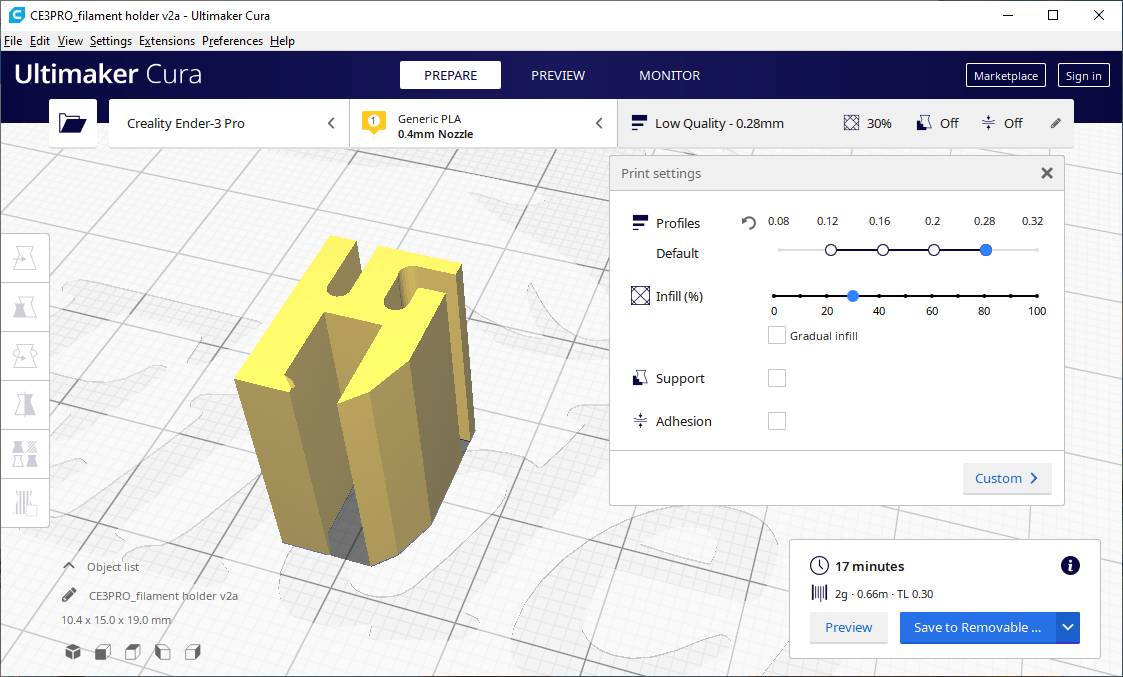This screenshot has height=677, width=1123.
Task: Select the 0.2 profile radio point
Action: 934,250
